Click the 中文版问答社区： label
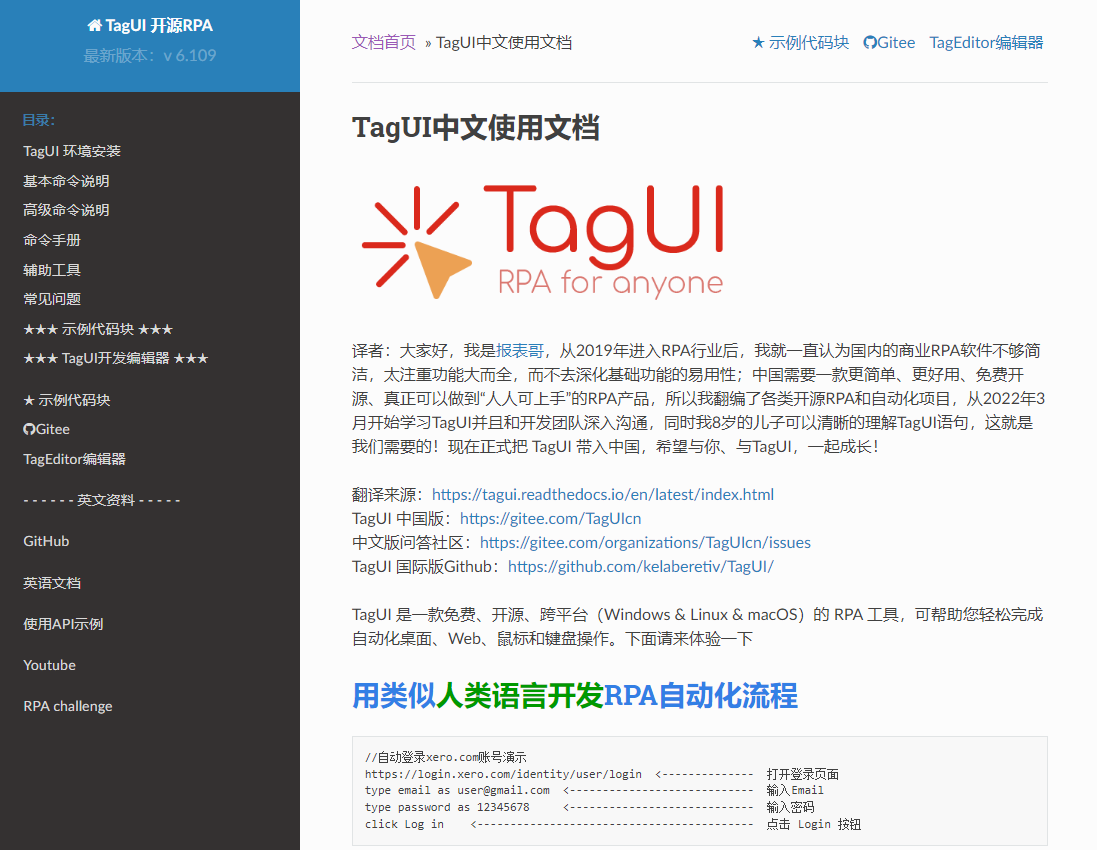The width and height of the screenshot is (1097, 850). [413, 543]
